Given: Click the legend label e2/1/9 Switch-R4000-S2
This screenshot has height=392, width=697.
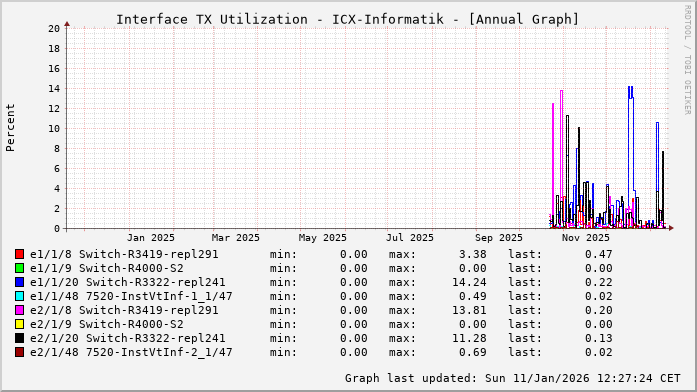Looking at the screenshot, I should [107, 324].
